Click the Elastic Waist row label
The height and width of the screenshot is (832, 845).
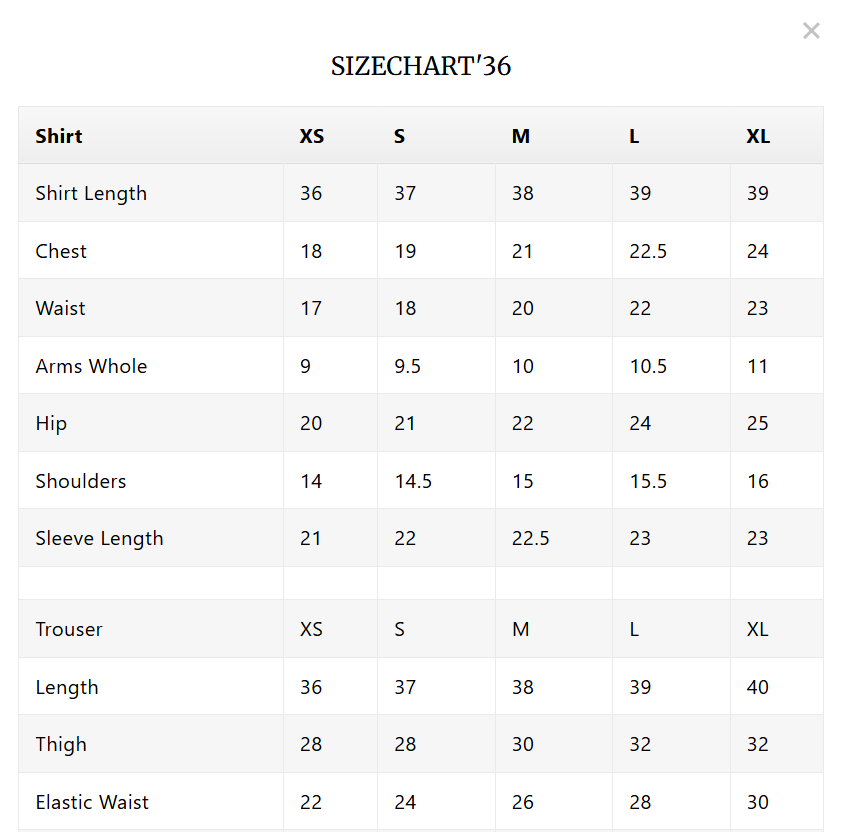92,802
